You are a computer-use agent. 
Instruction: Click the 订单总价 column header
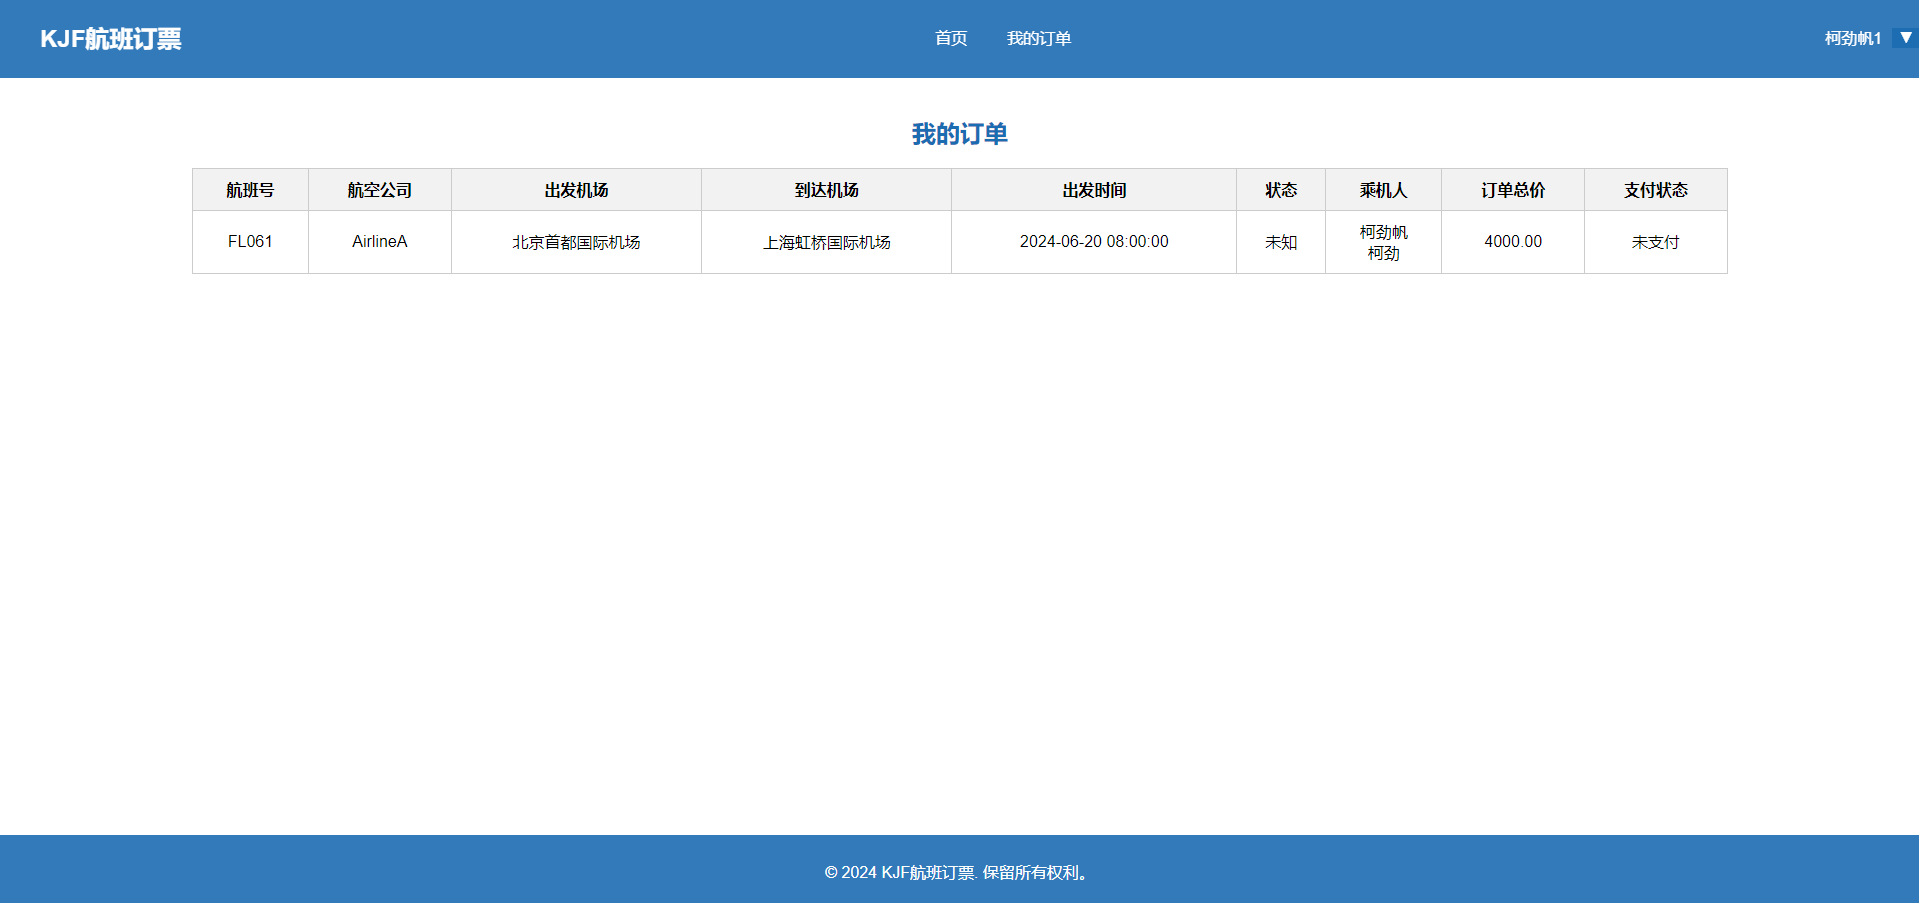(x=1512, y=190)
